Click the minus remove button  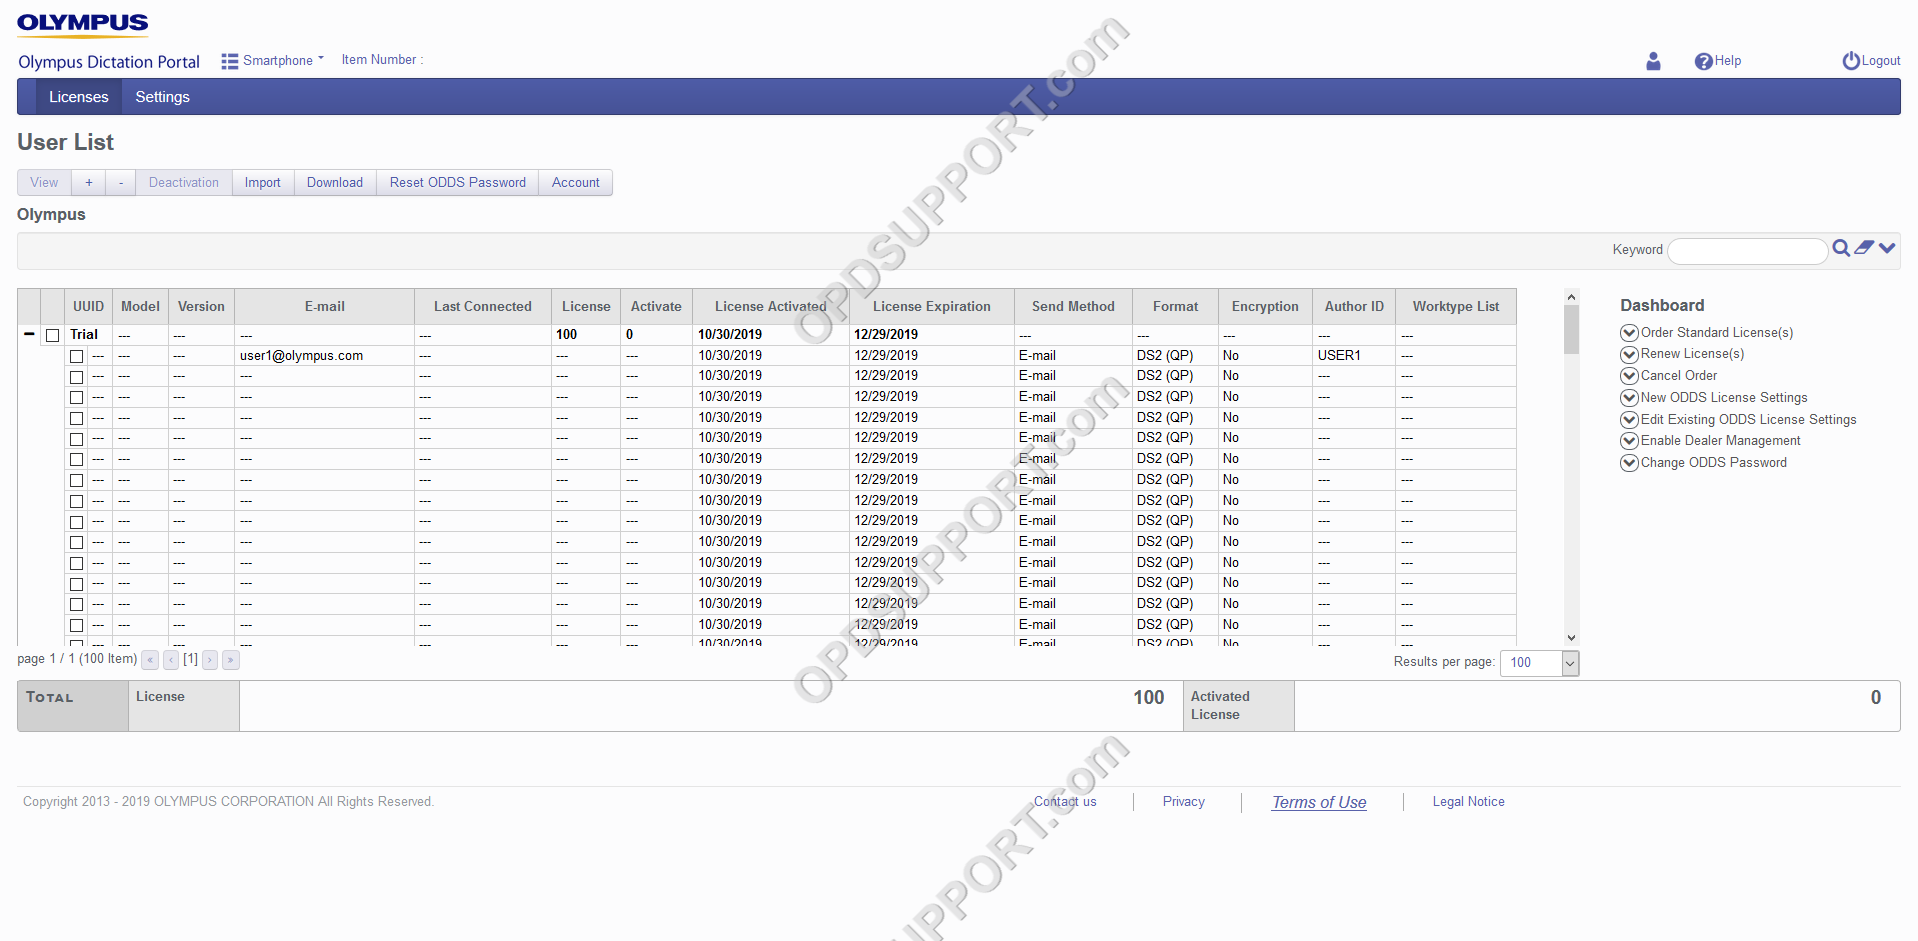(121, 182)
